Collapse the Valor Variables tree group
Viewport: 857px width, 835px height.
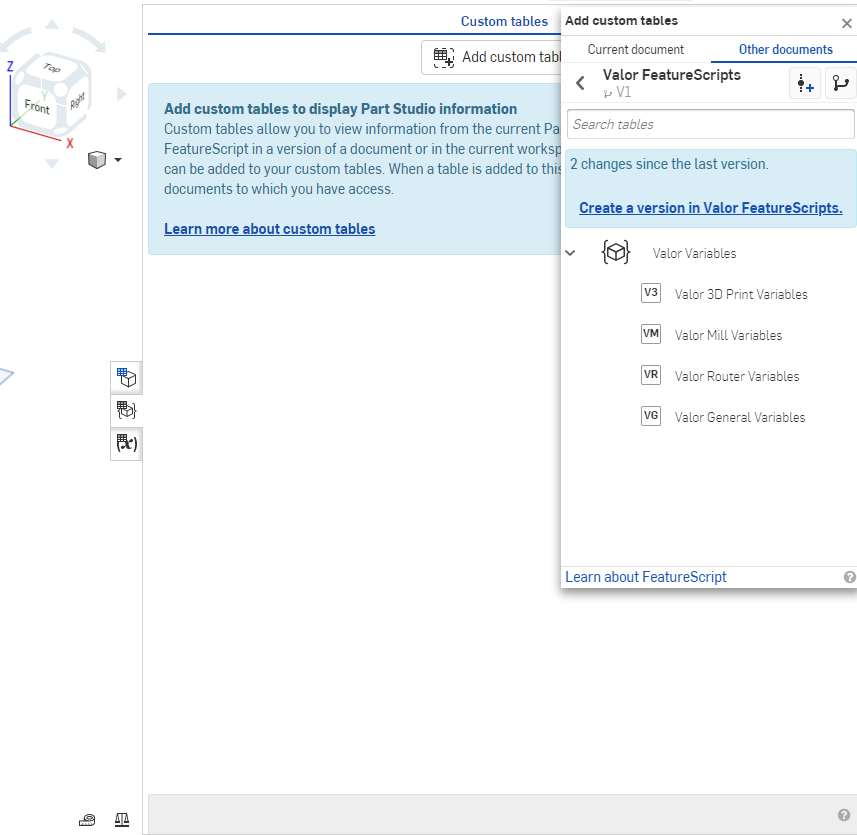[570, 253]
